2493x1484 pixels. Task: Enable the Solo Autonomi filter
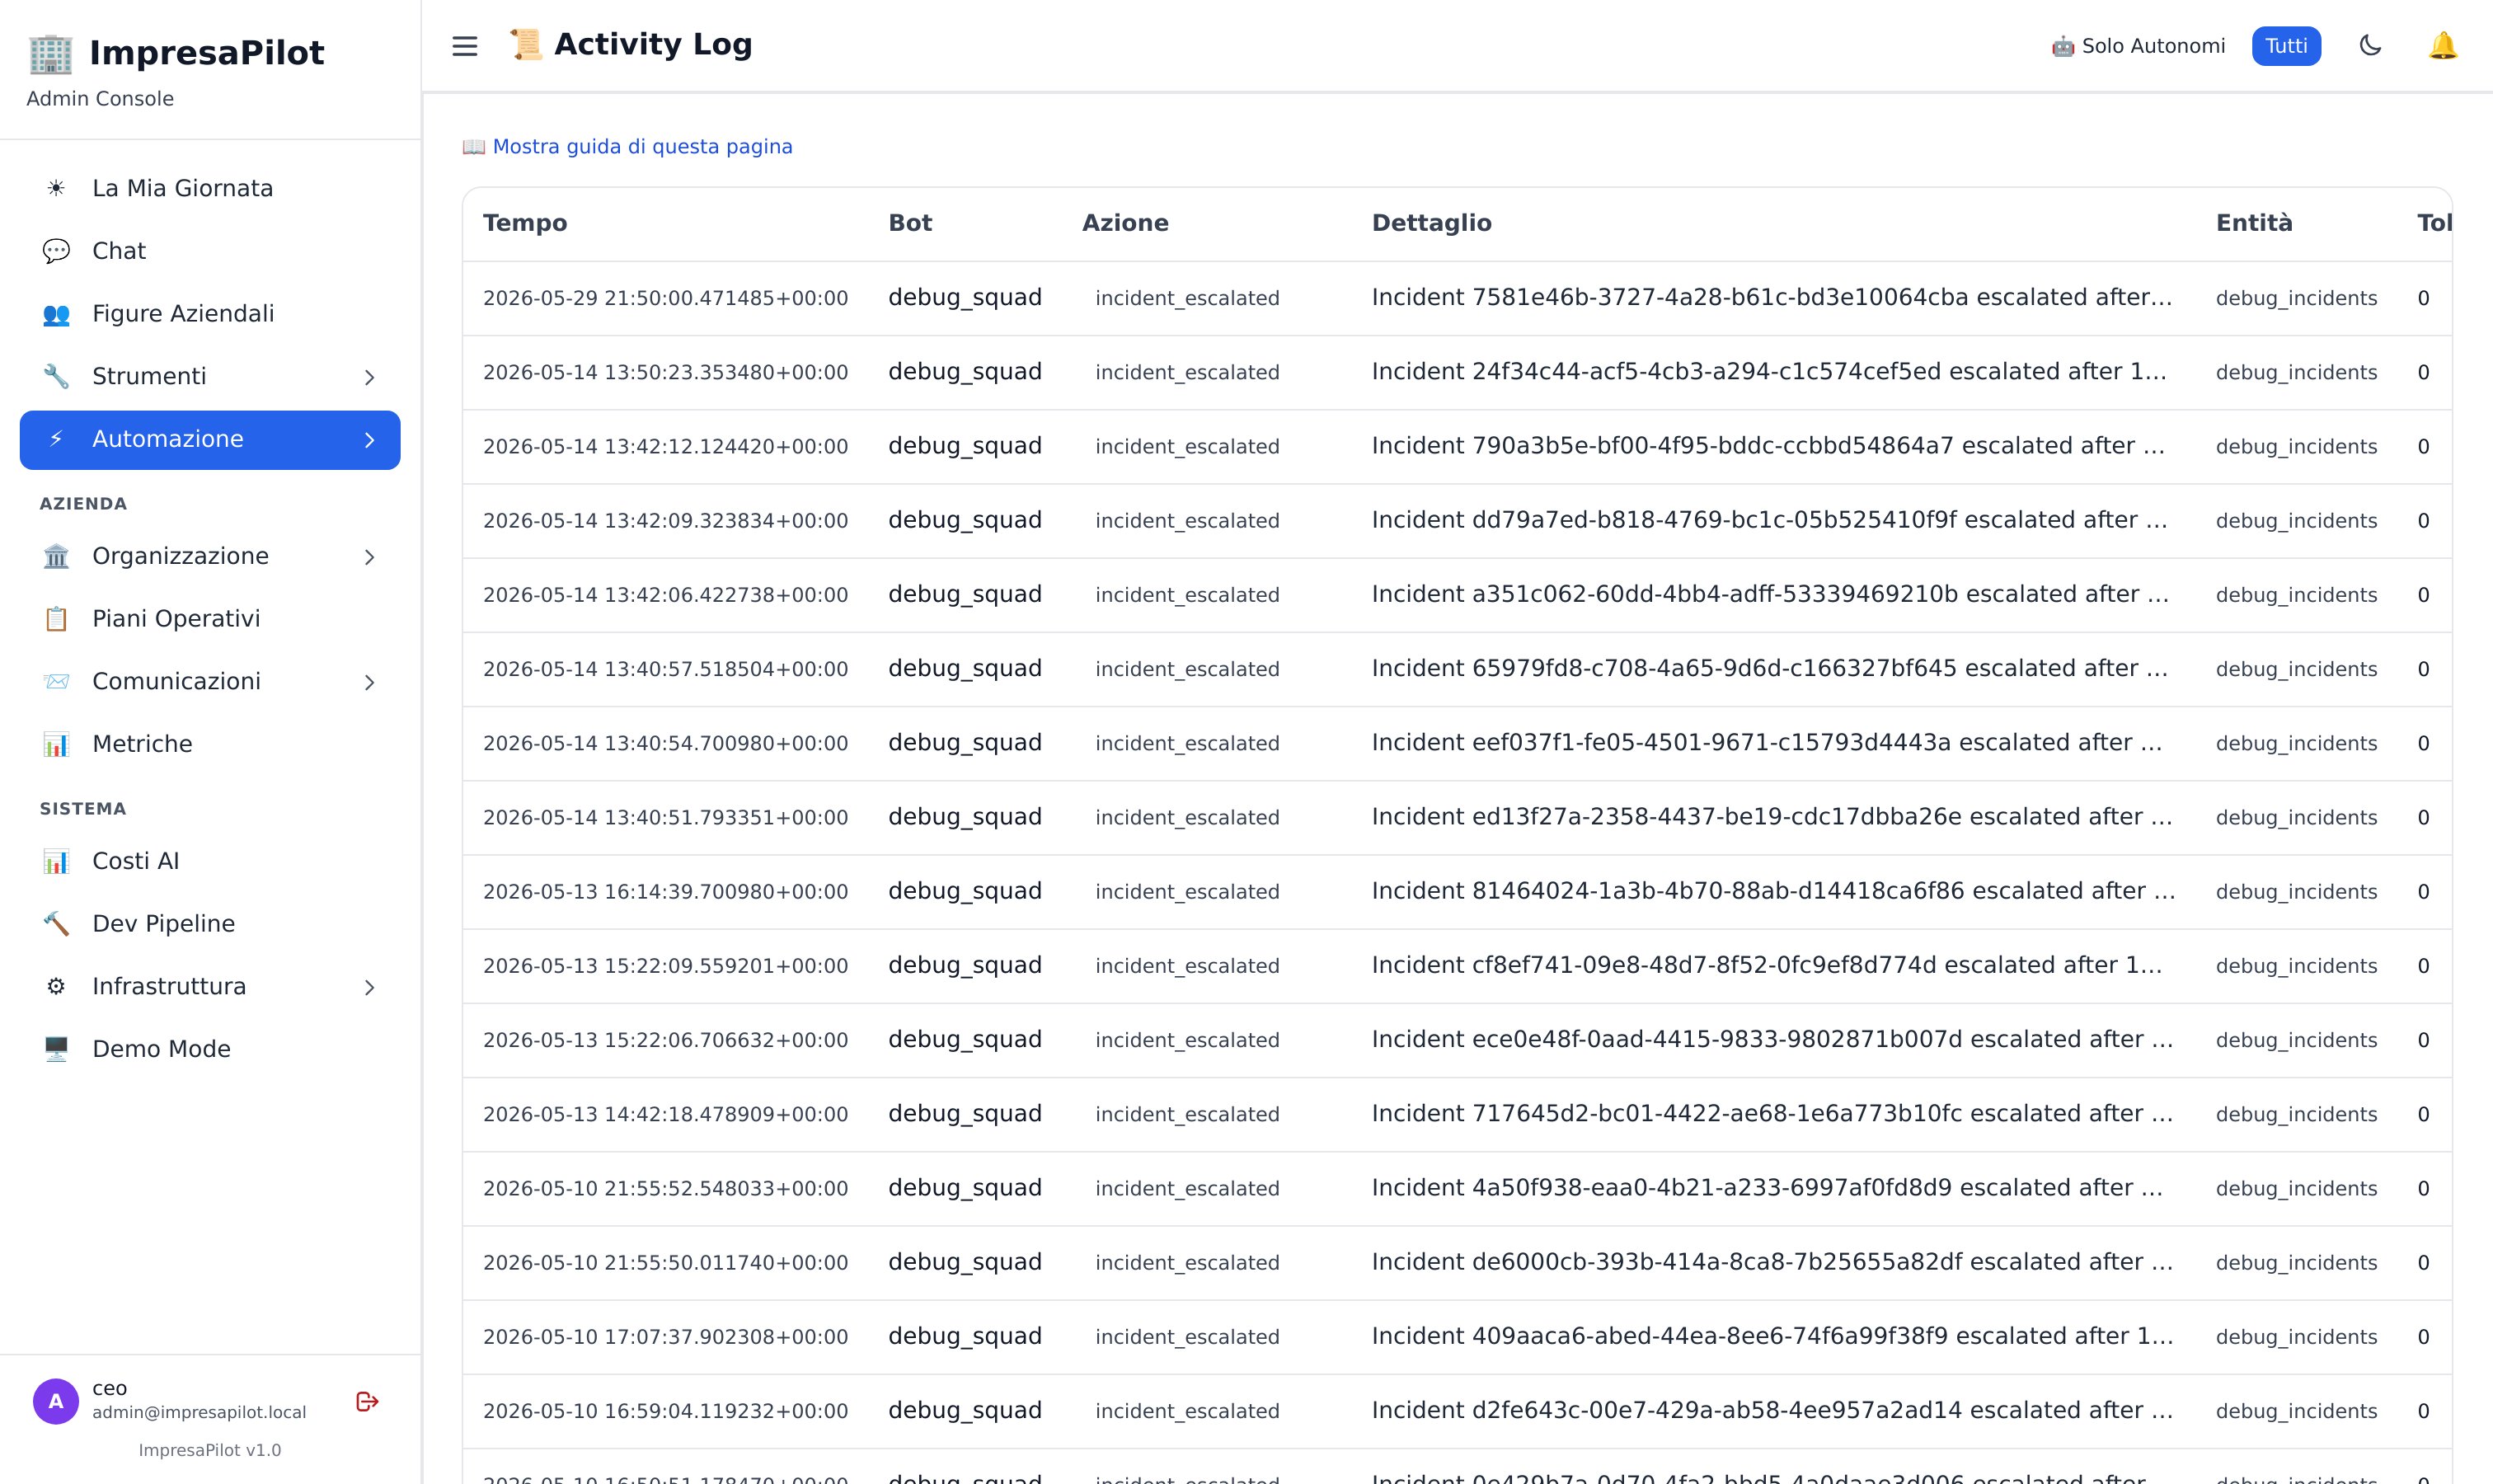(2138, 46)
